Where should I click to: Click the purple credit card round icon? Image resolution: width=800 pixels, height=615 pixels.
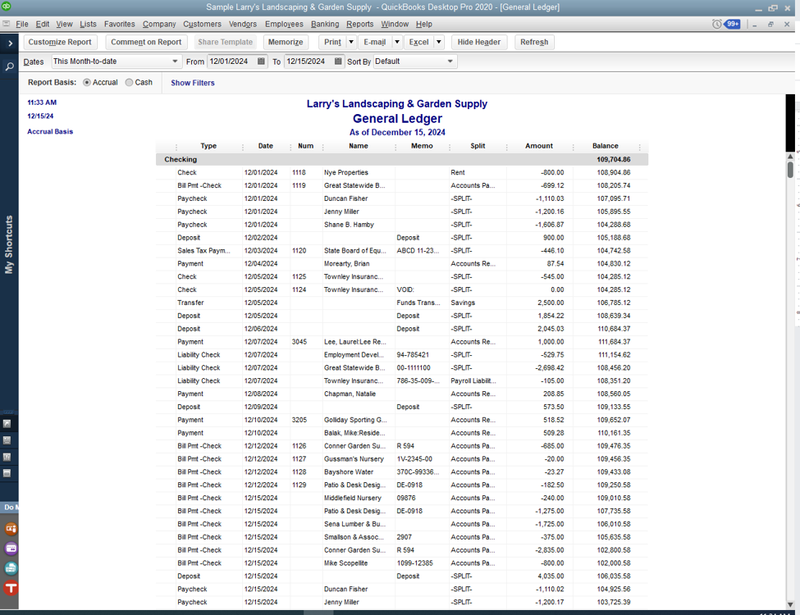[x=11, y=549]
